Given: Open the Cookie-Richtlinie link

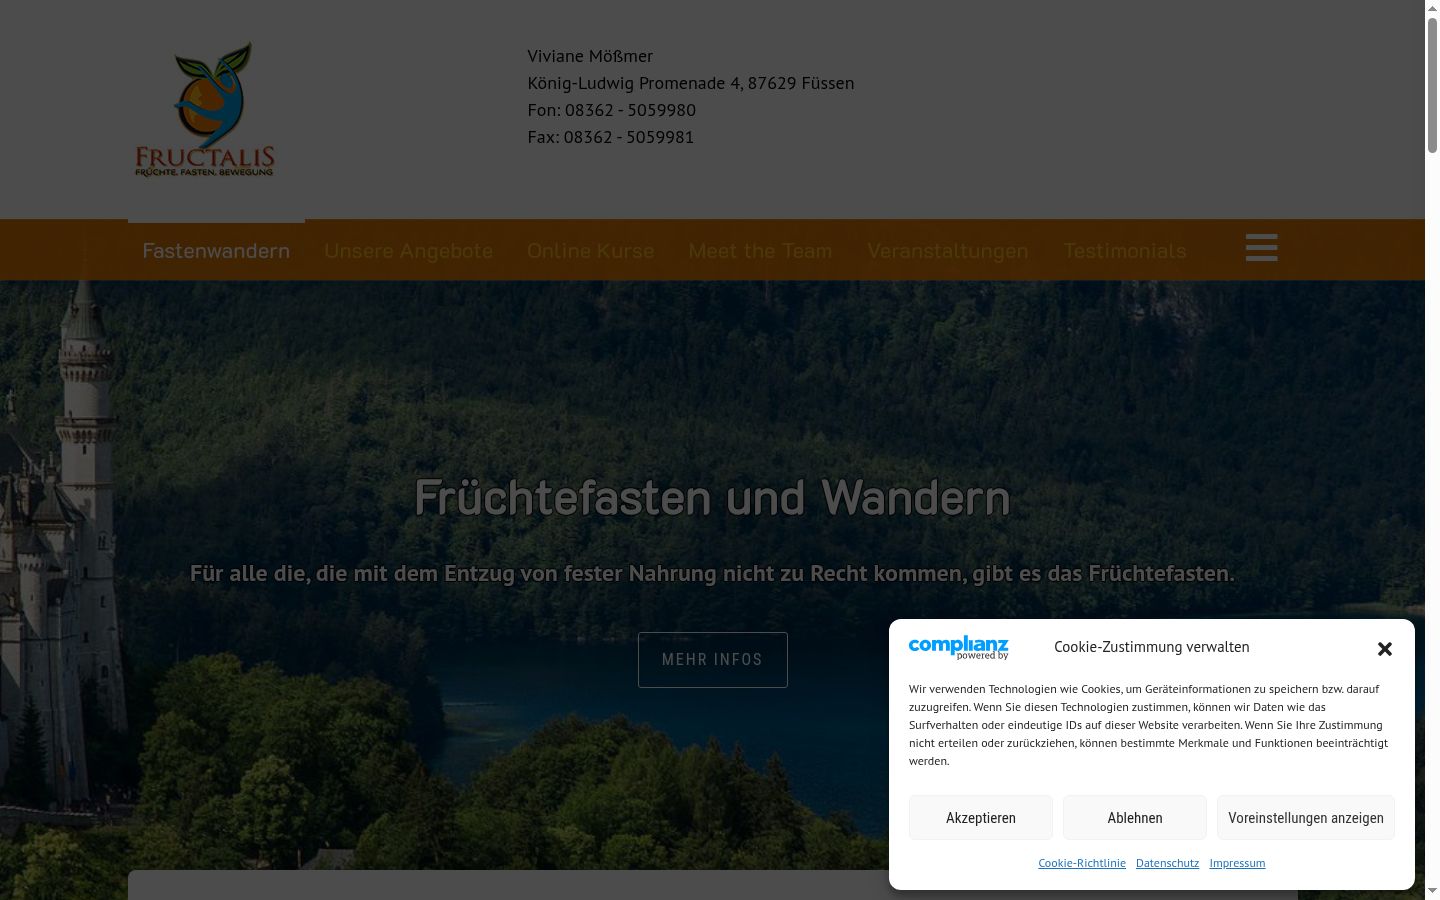Looking at the screenshot, I should click(1081, 863).
